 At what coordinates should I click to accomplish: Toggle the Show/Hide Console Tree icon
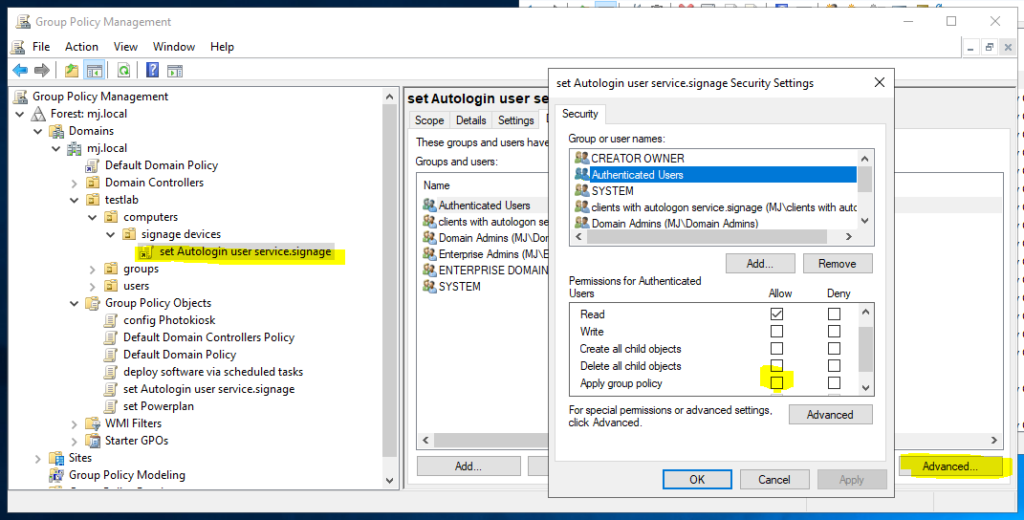click(95, 70)
